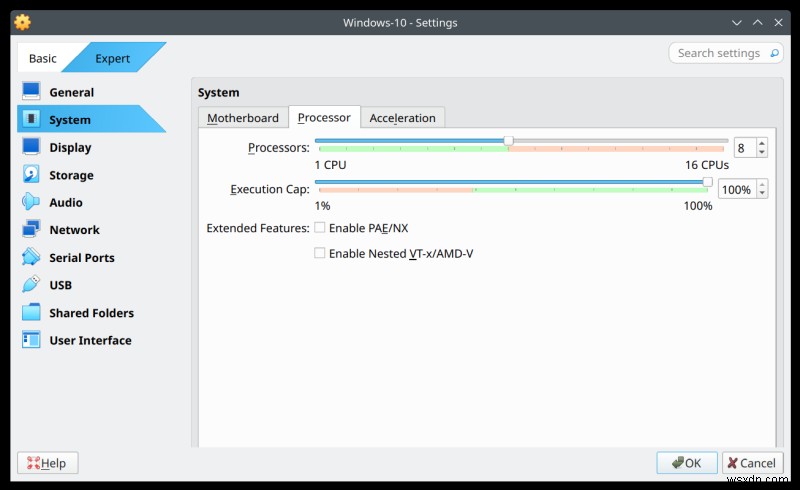Click the User Interface layout icon
This screenshot has height=490, width=800.
tap(31, 339)
